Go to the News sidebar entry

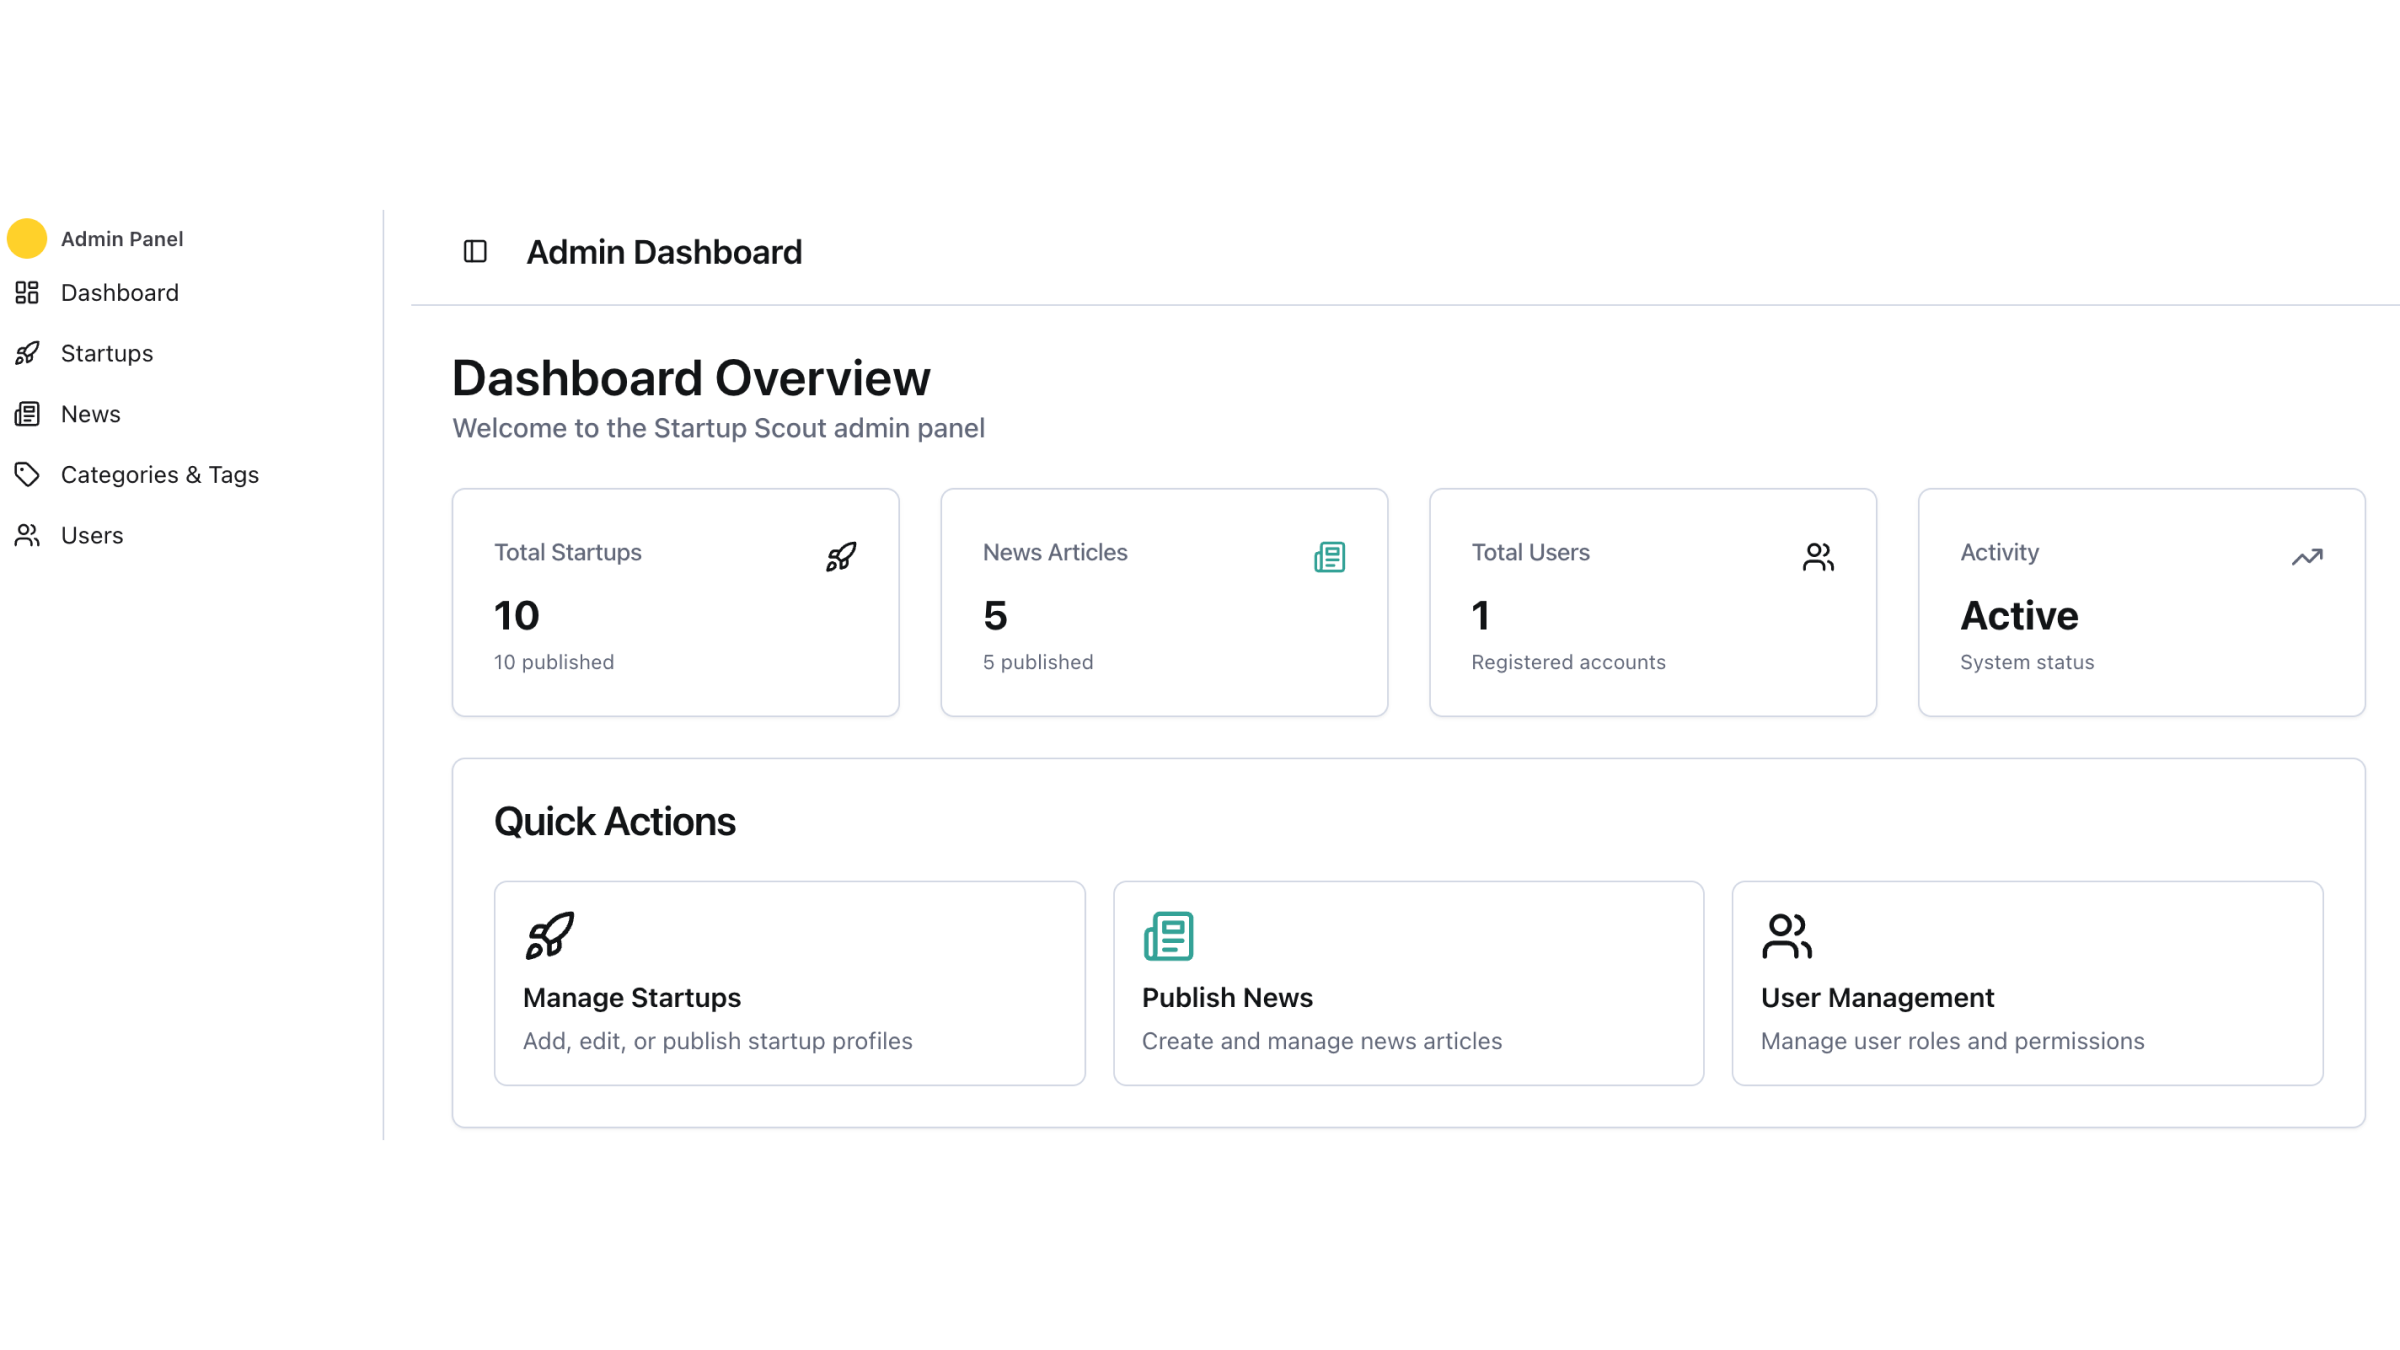(91, 414)
